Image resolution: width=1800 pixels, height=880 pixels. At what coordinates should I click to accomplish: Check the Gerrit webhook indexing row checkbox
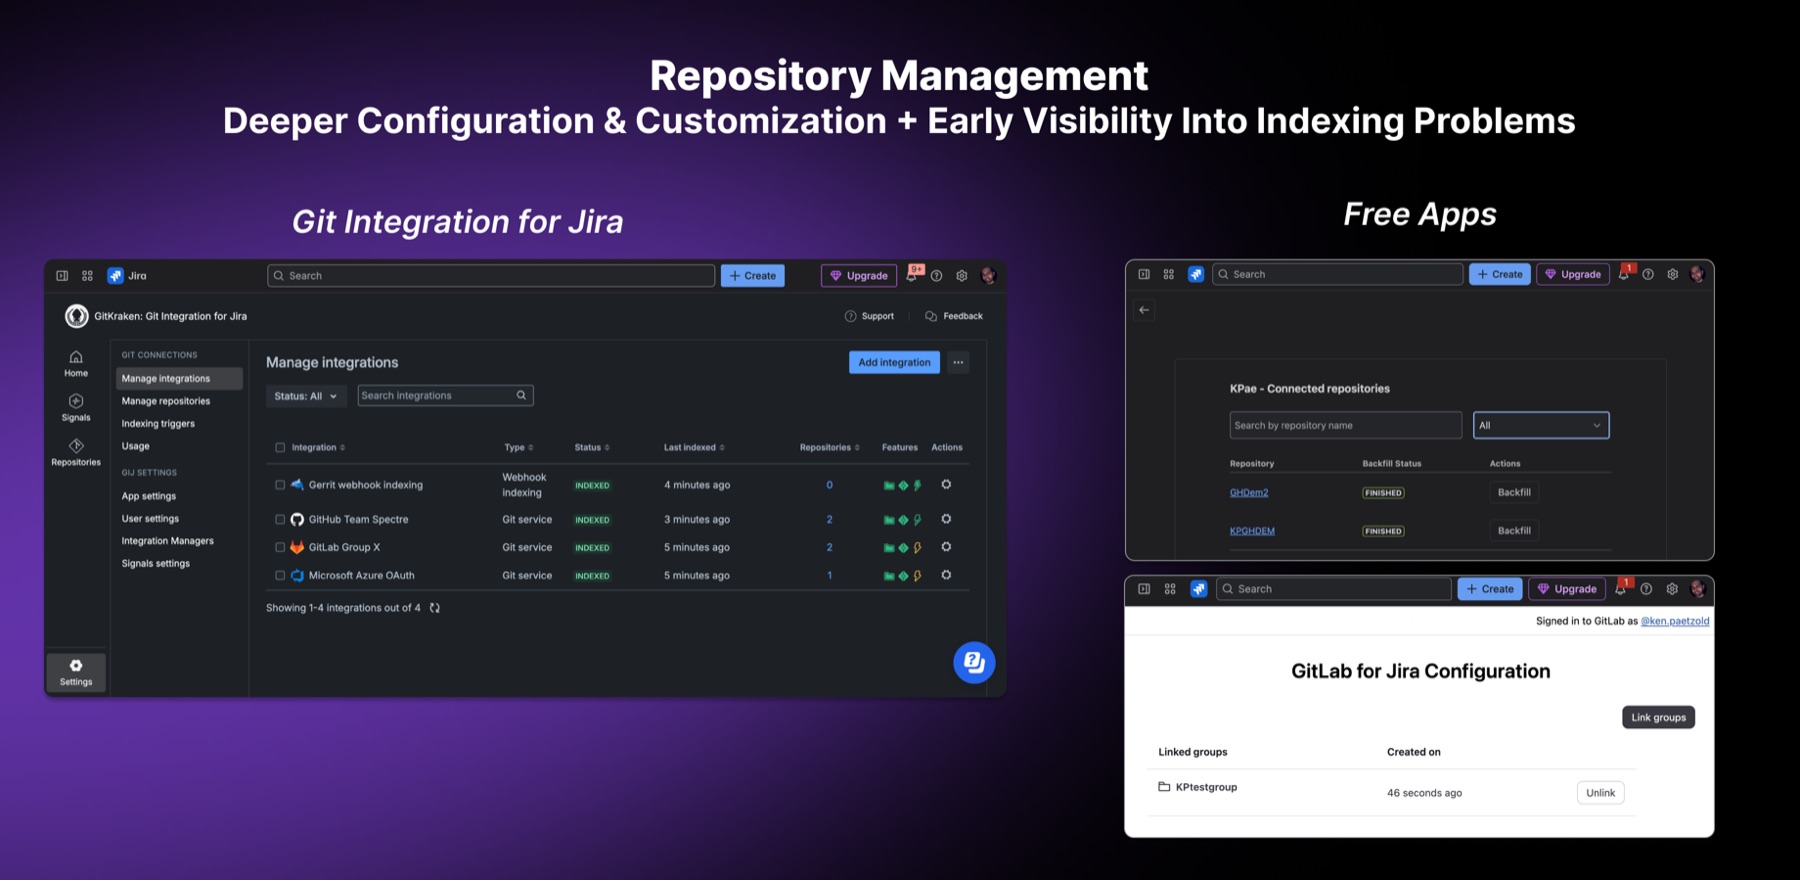pos(280,485)
